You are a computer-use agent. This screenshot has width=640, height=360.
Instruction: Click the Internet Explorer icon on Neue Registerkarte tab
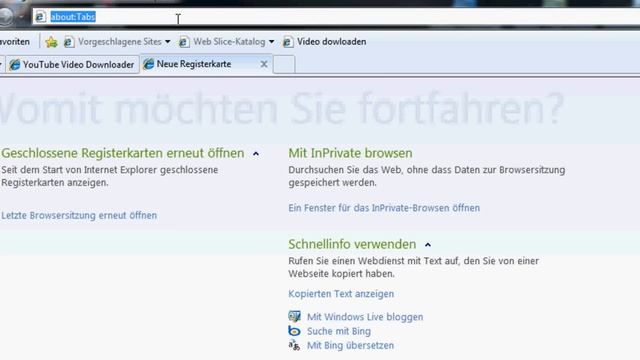(149, 64)
